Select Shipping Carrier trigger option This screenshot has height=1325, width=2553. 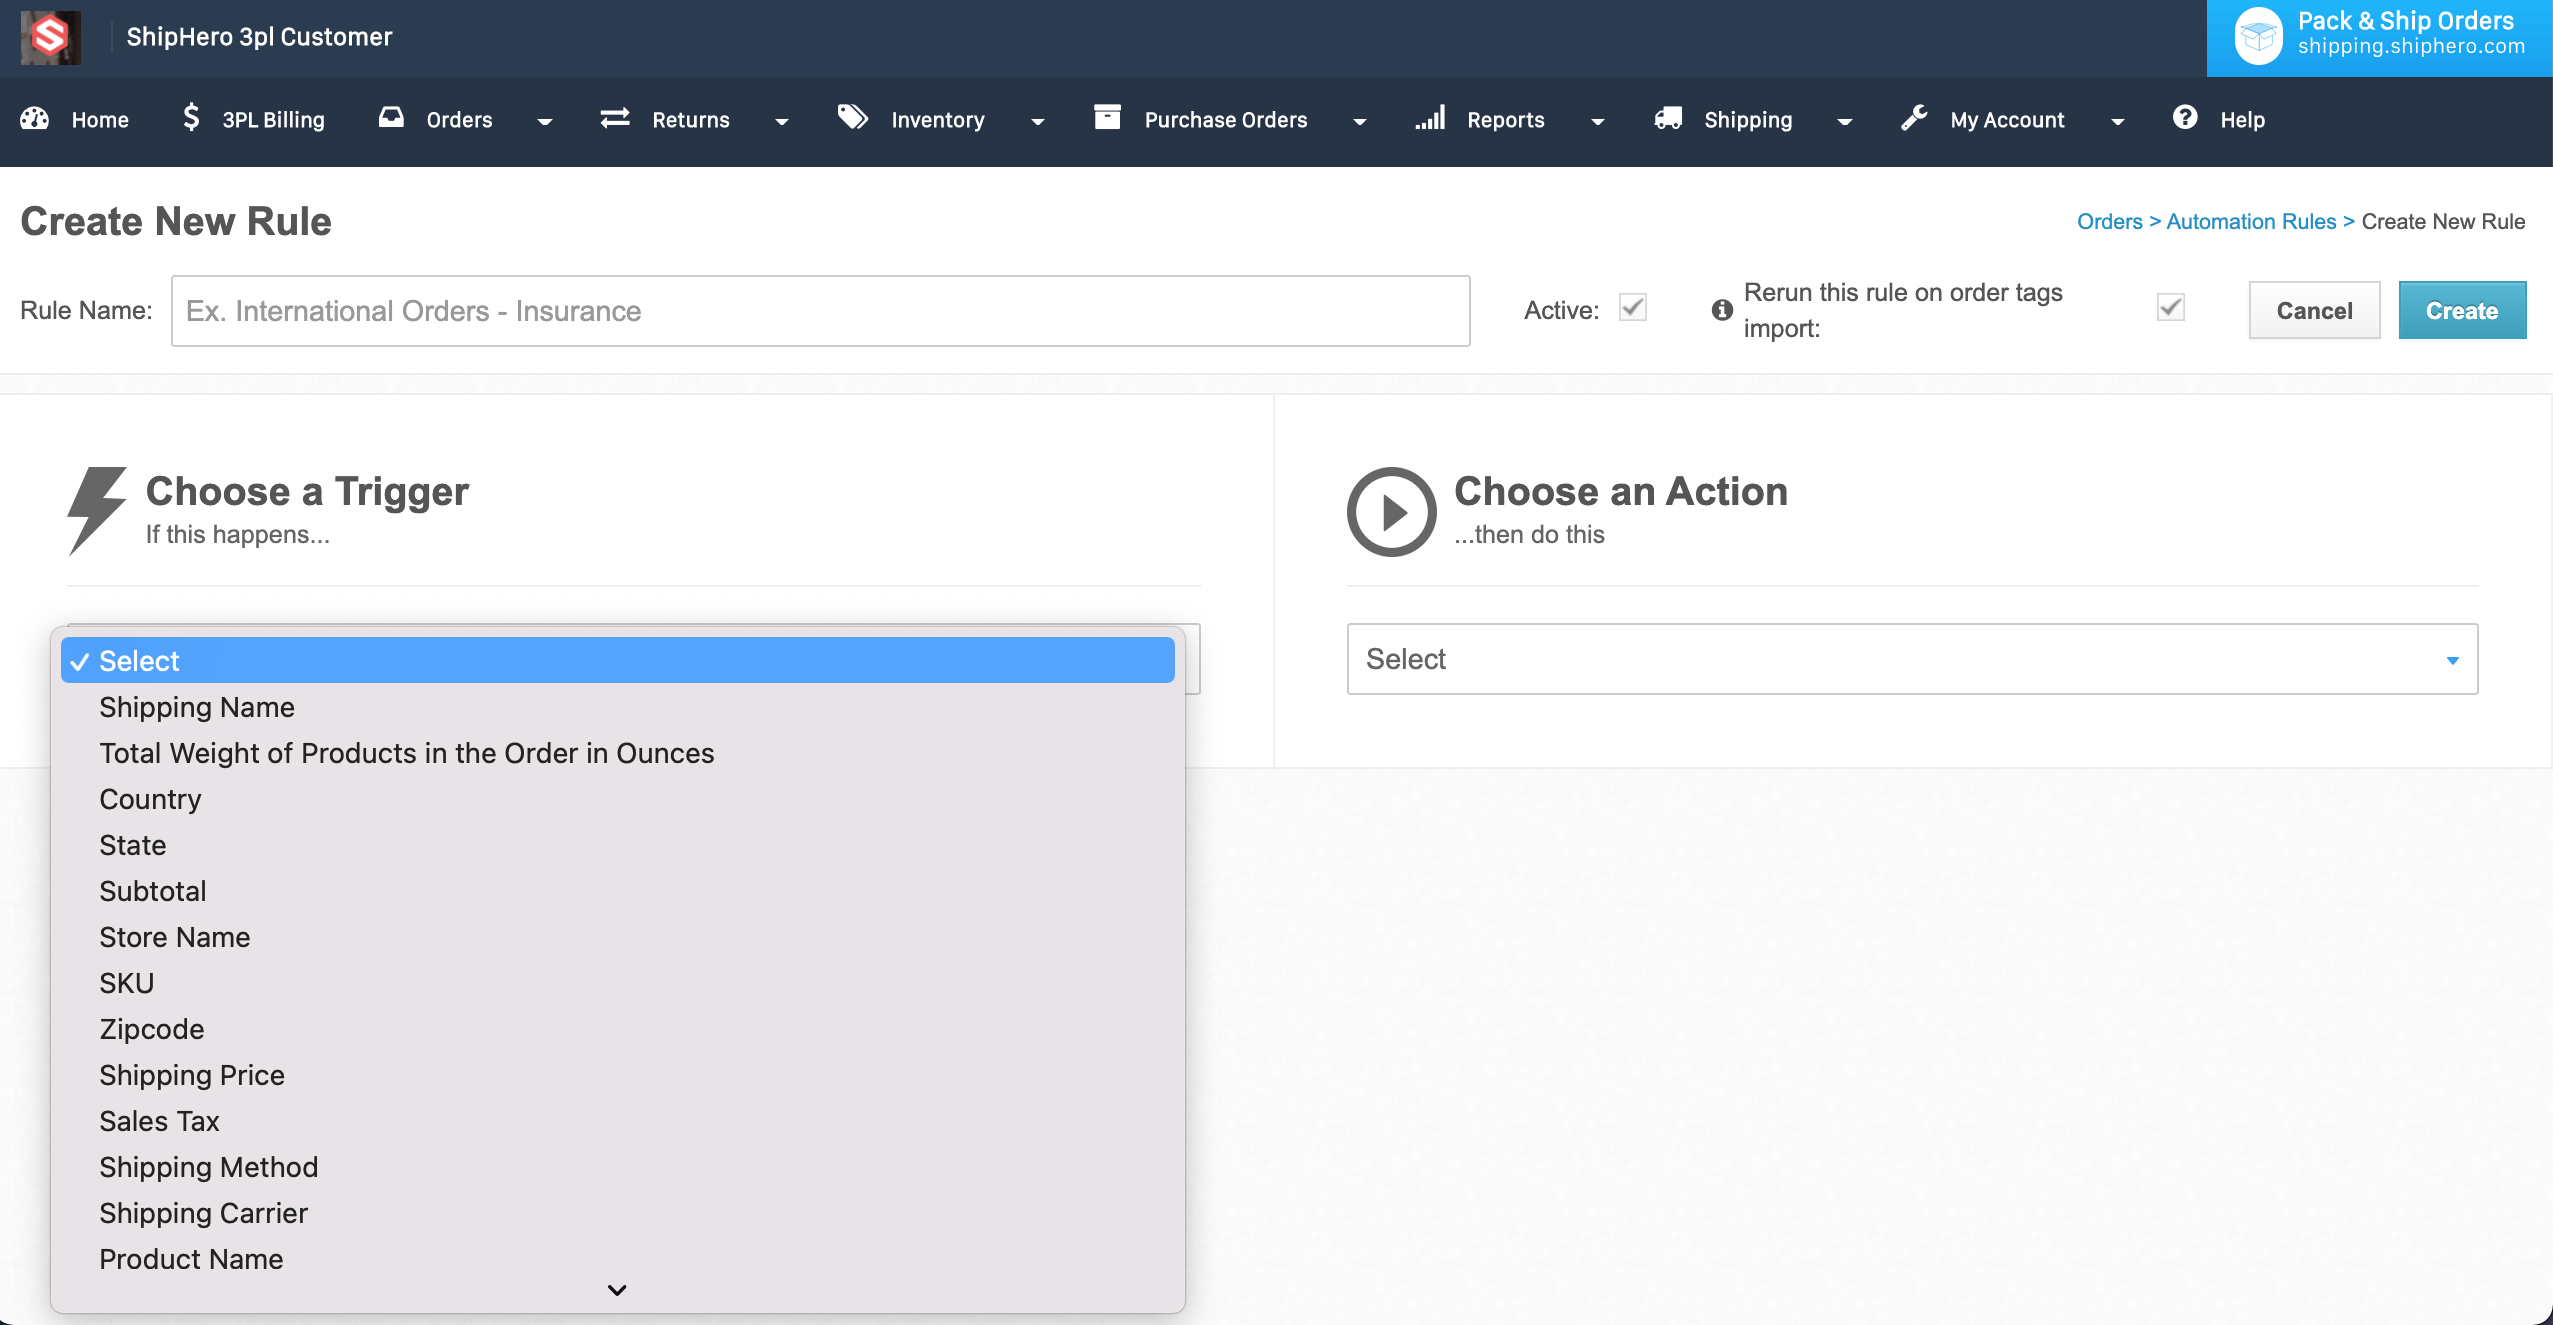pyautogui.click(x=203, y=1213)
